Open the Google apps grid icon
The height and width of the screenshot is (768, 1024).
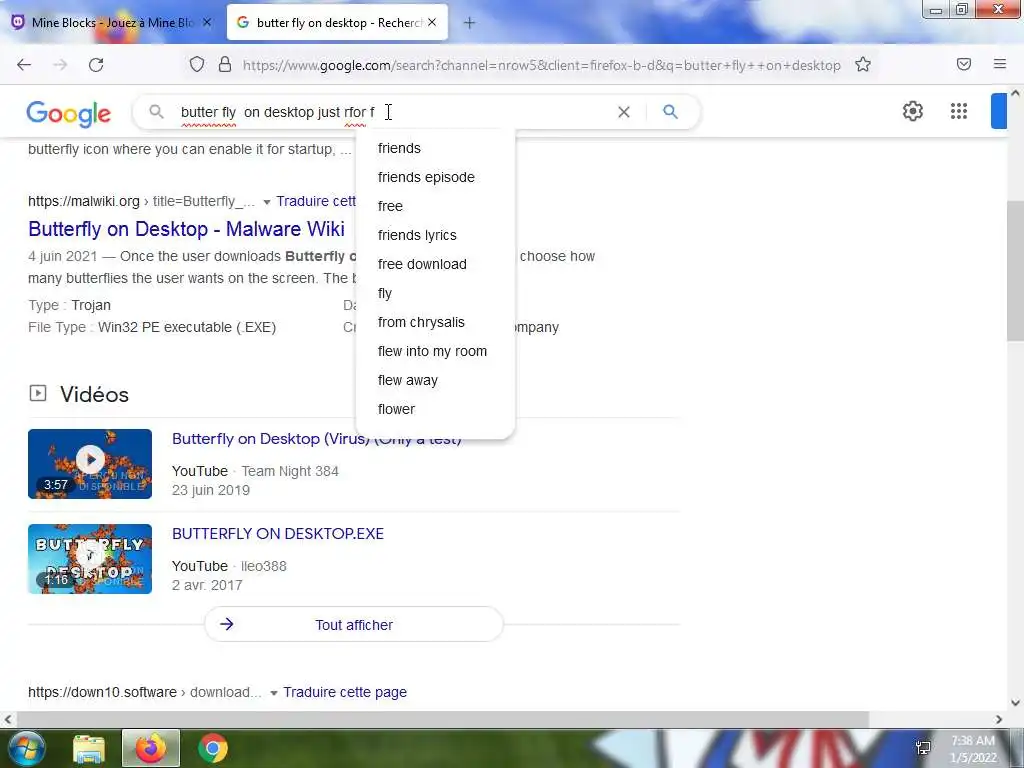(x=959, y=111)
